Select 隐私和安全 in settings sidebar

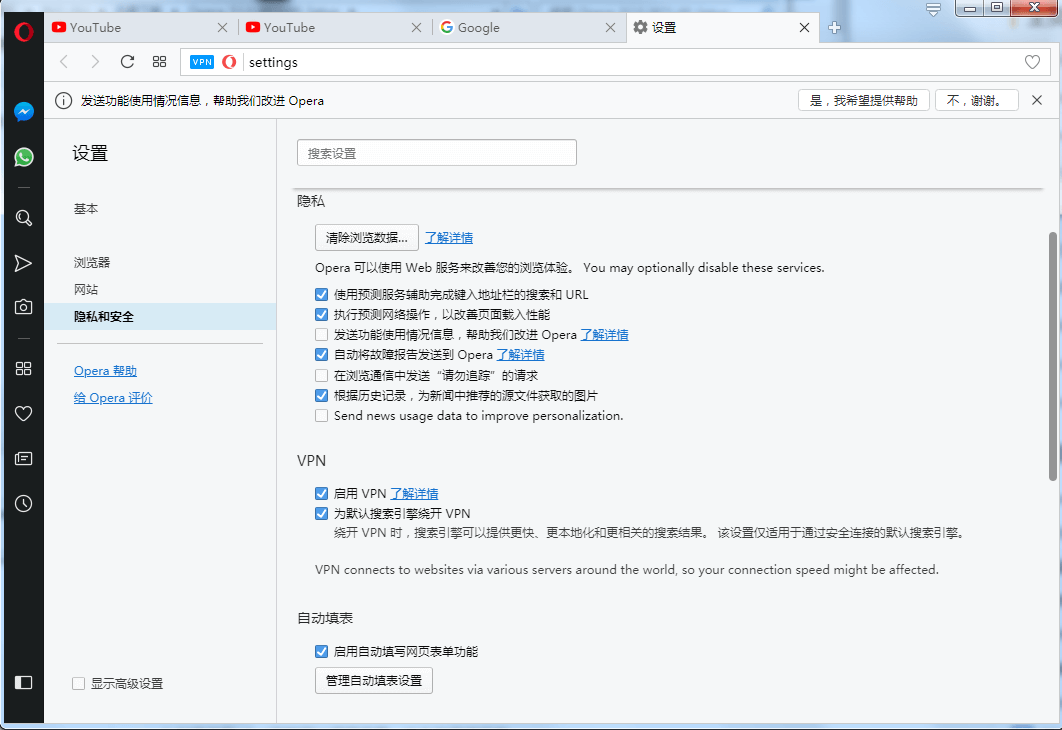161,316
